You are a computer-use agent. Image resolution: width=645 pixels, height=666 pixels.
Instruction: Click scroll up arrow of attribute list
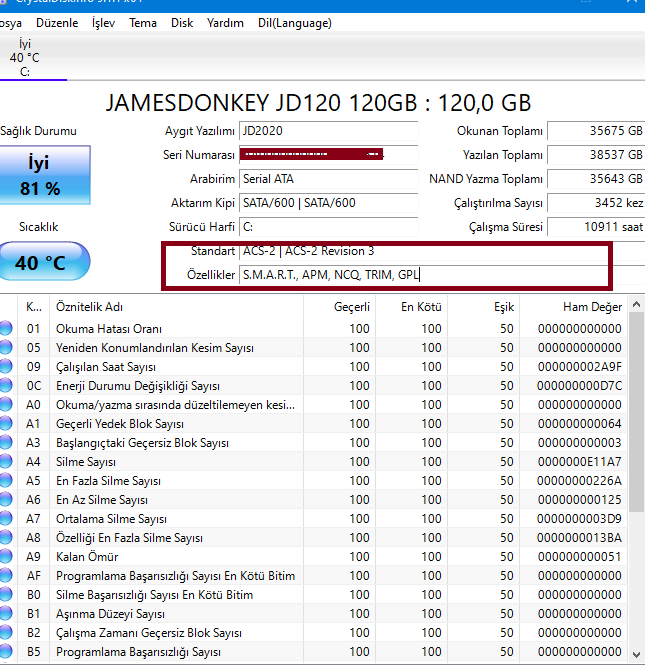click(x=636, y=304)
